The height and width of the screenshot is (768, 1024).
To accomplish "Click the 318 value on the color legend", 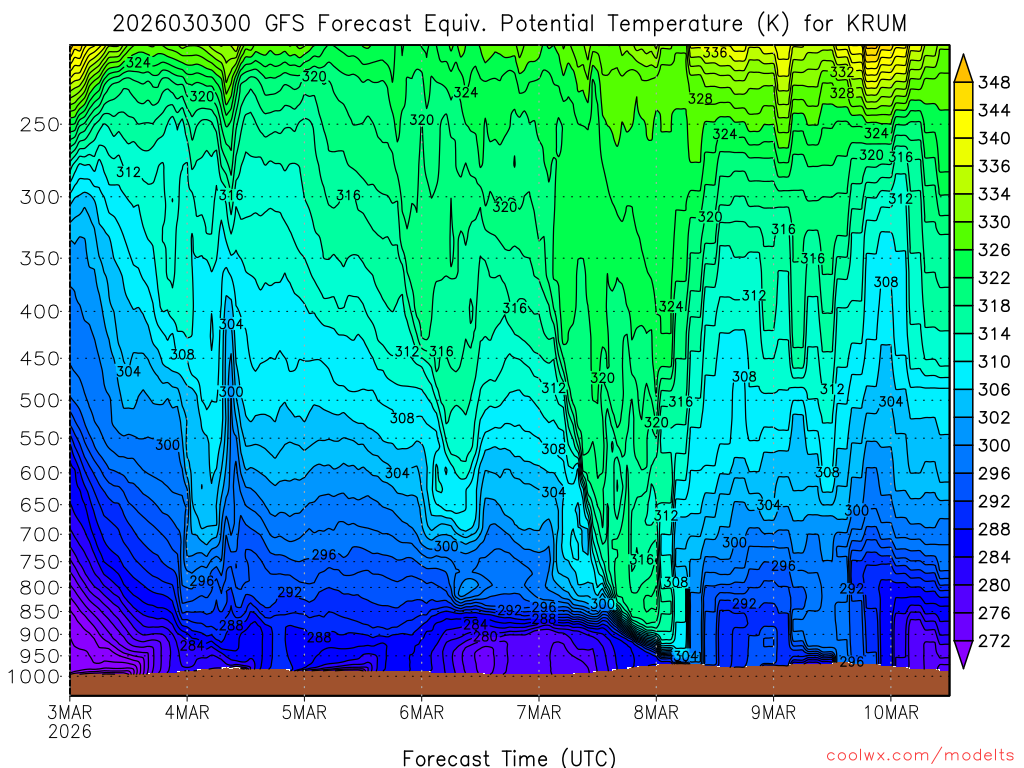I will coord(994,306).
